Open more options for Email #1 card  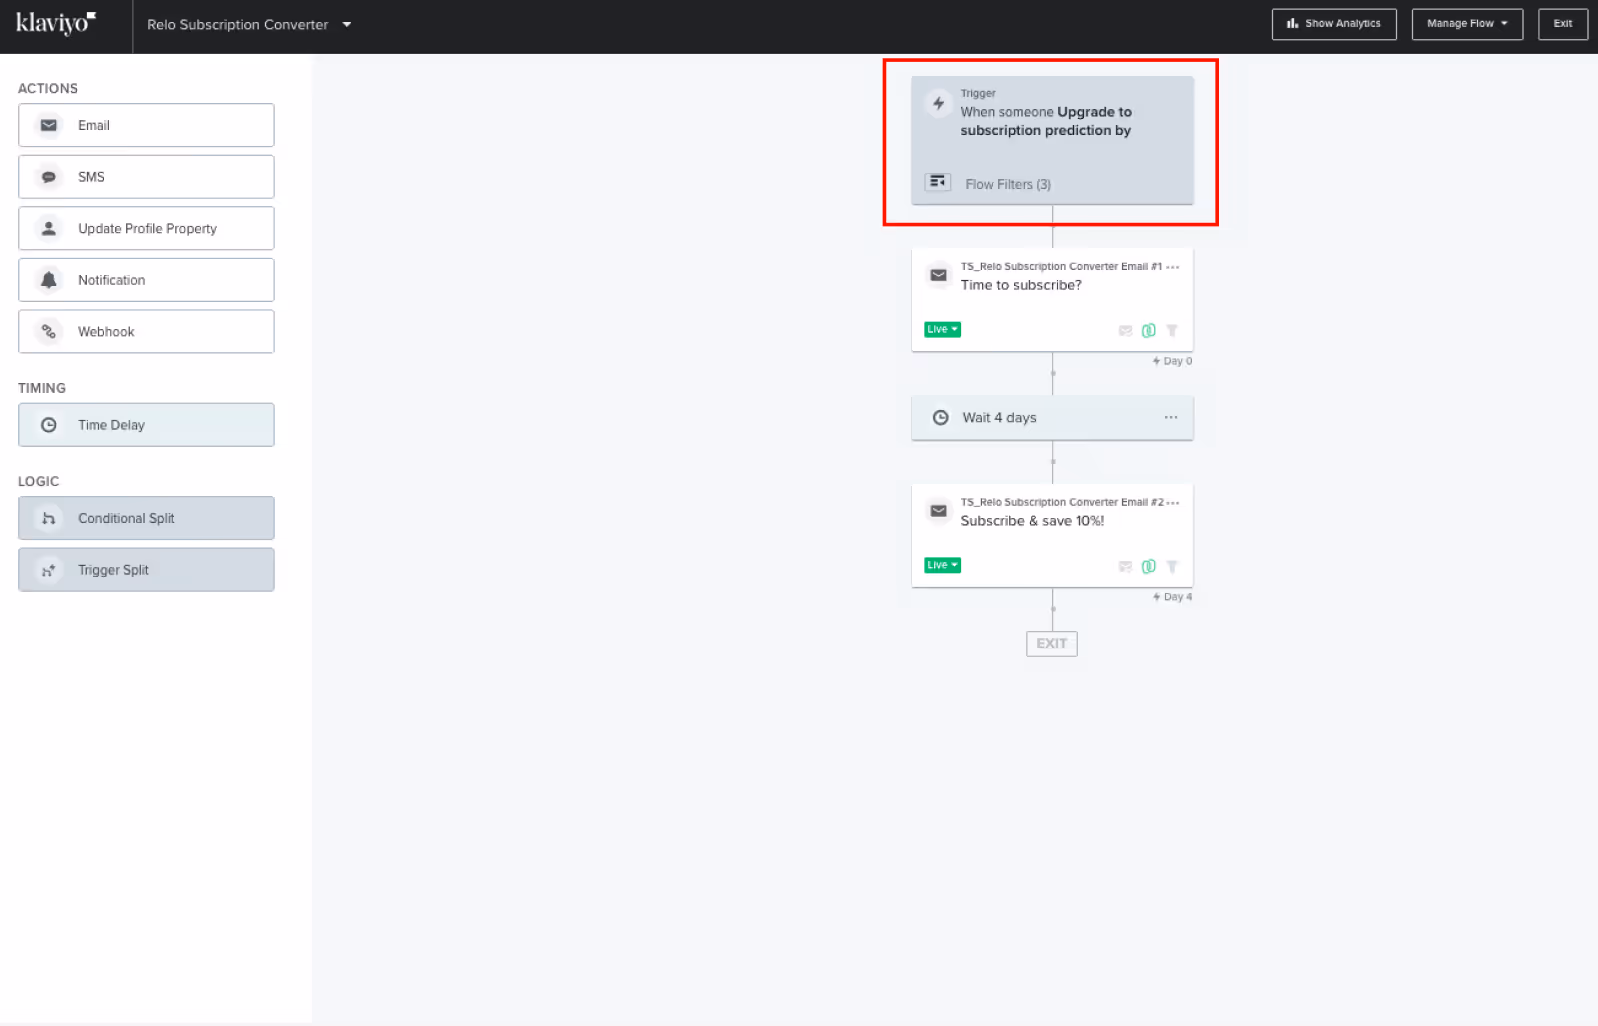[x=1173, y=267]
